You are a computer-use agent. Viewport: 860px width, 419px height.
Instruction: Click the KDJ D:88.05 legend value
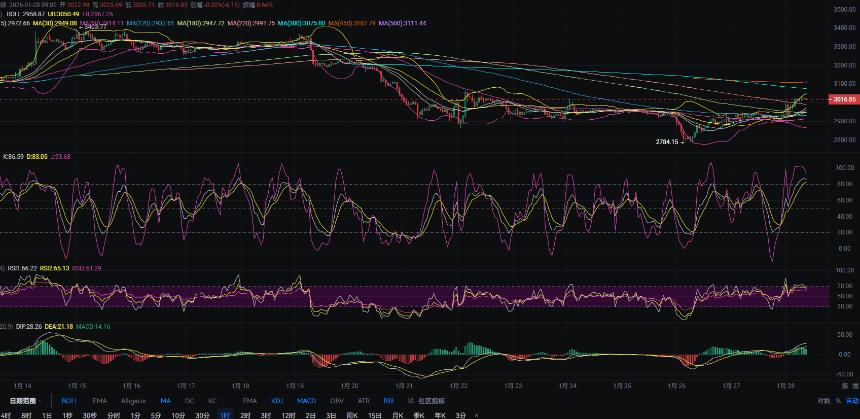(x=35, y=156)
